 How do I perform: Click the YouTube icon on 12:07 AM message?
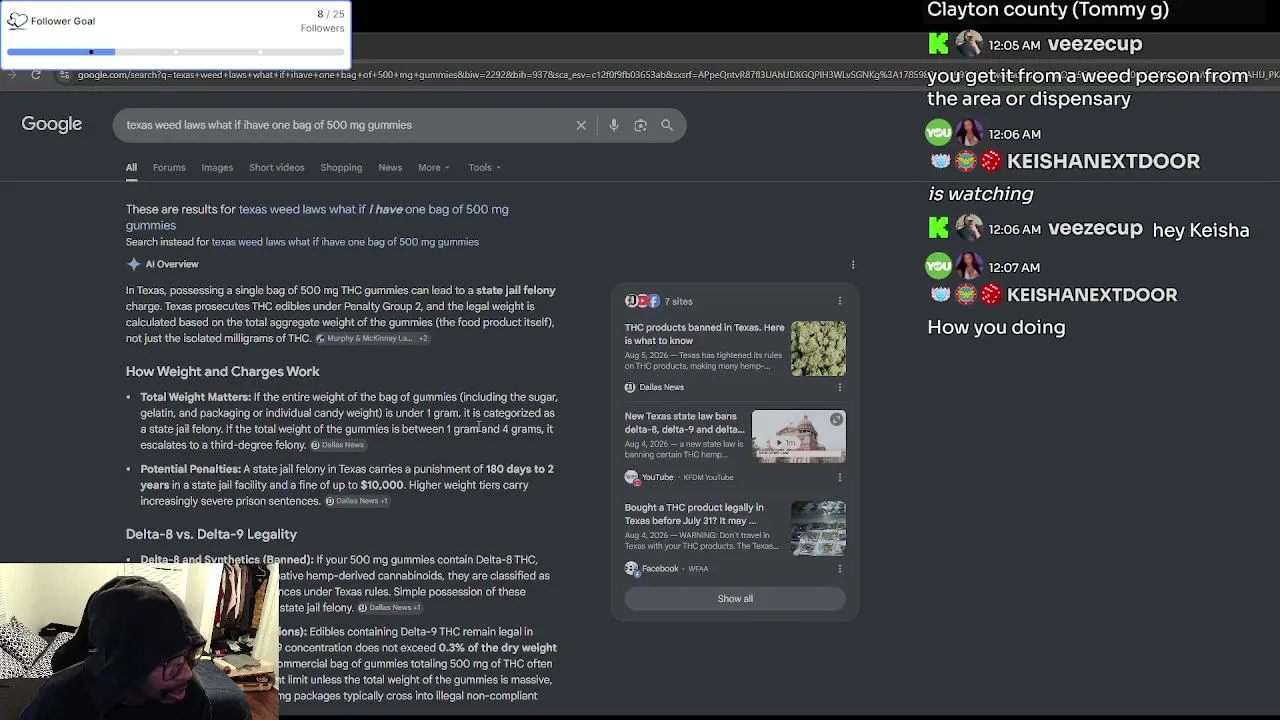[x=938, y=267]
